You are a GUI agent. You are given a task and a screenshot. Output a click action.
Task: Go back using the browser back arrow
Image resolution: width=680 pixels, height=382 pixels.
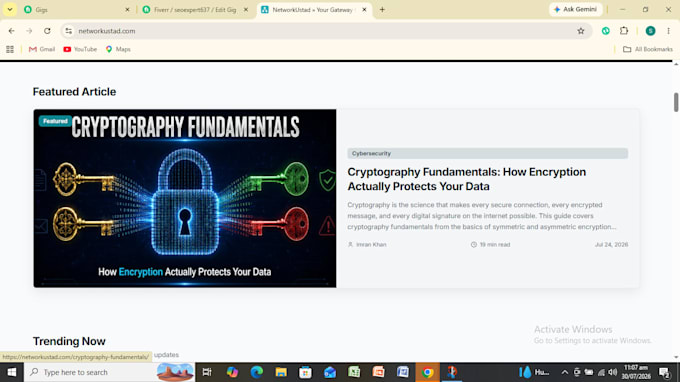click(12, 31)
